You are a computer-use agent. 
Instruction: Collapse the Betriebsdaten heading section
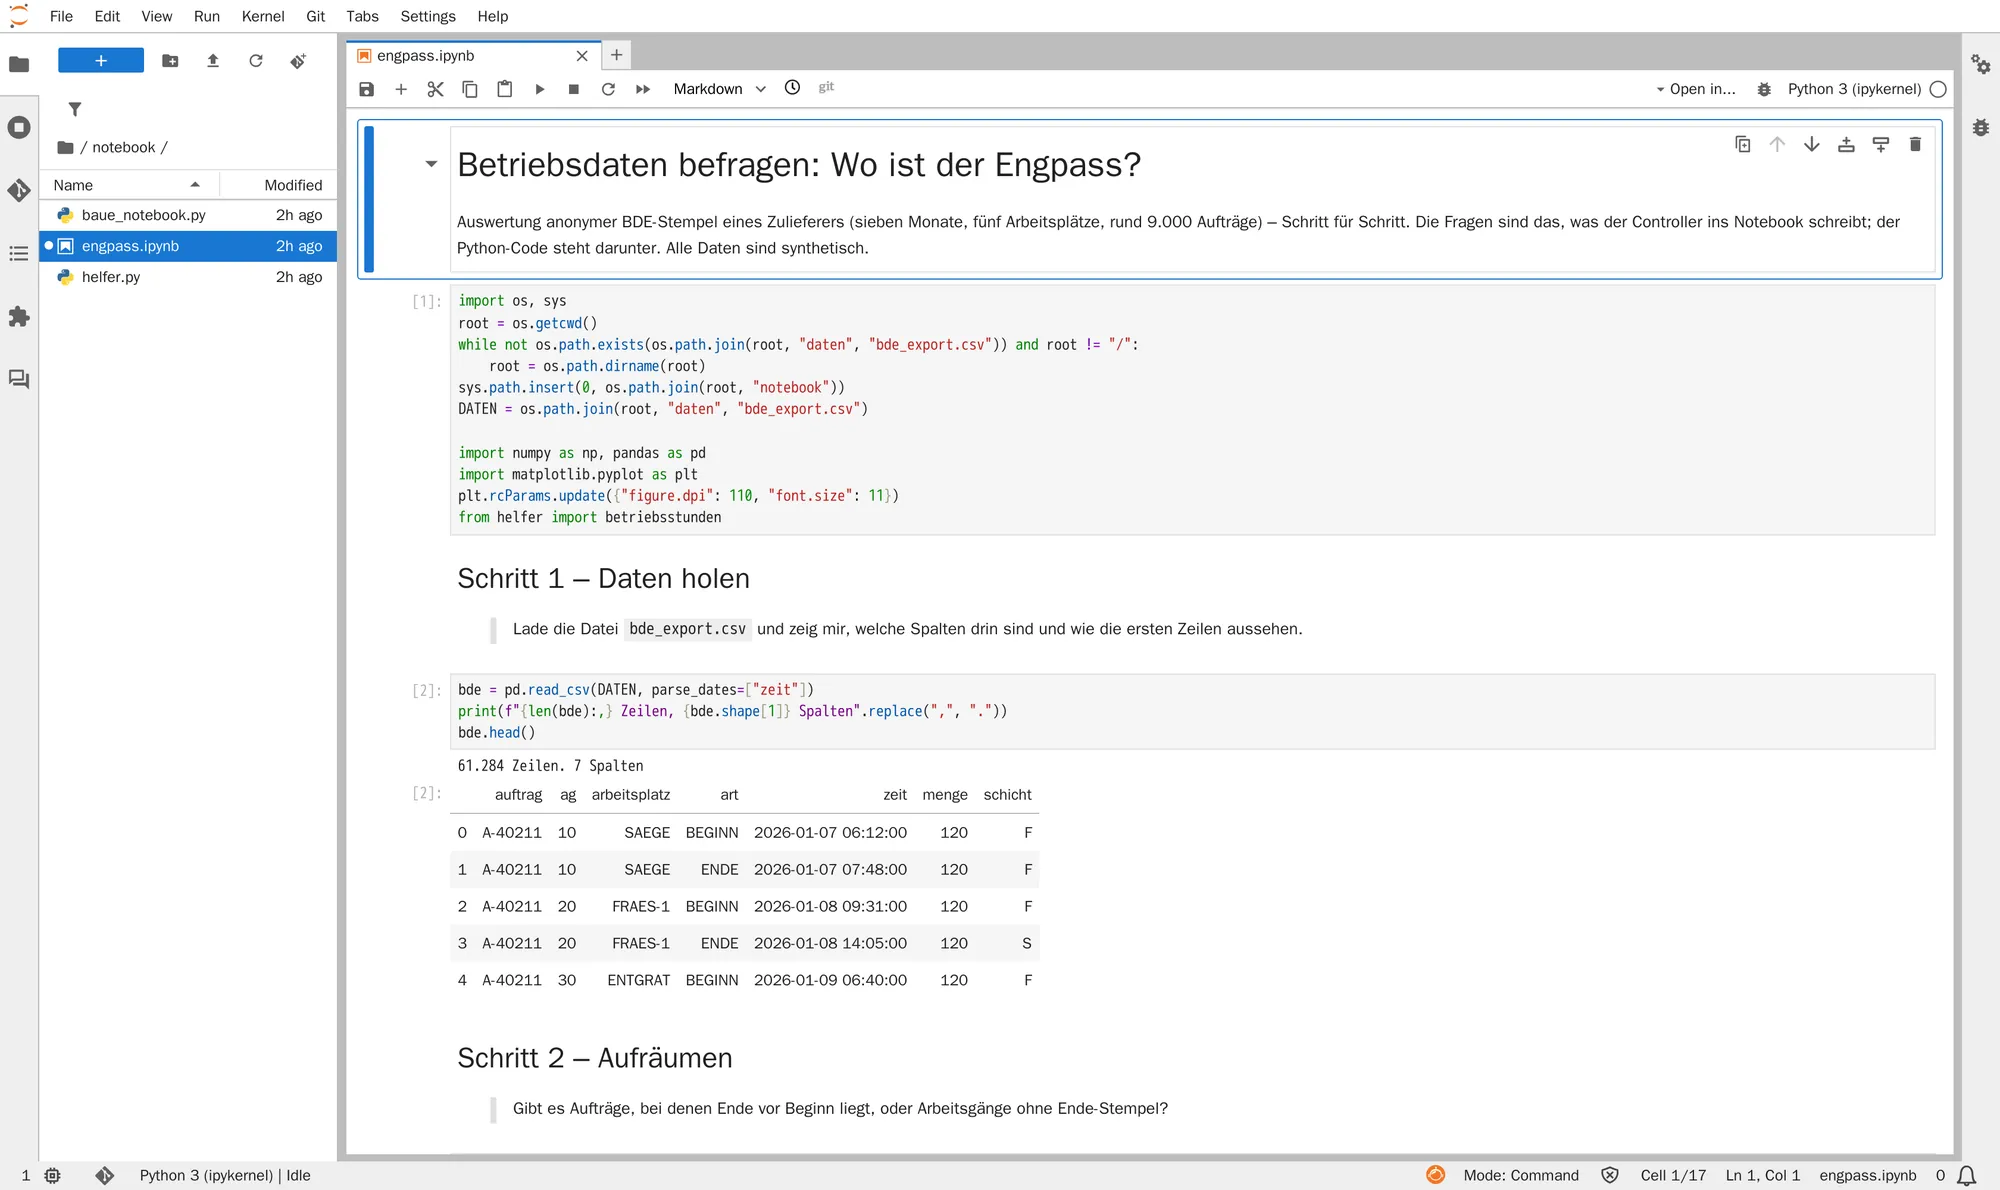tap(431, 164)
